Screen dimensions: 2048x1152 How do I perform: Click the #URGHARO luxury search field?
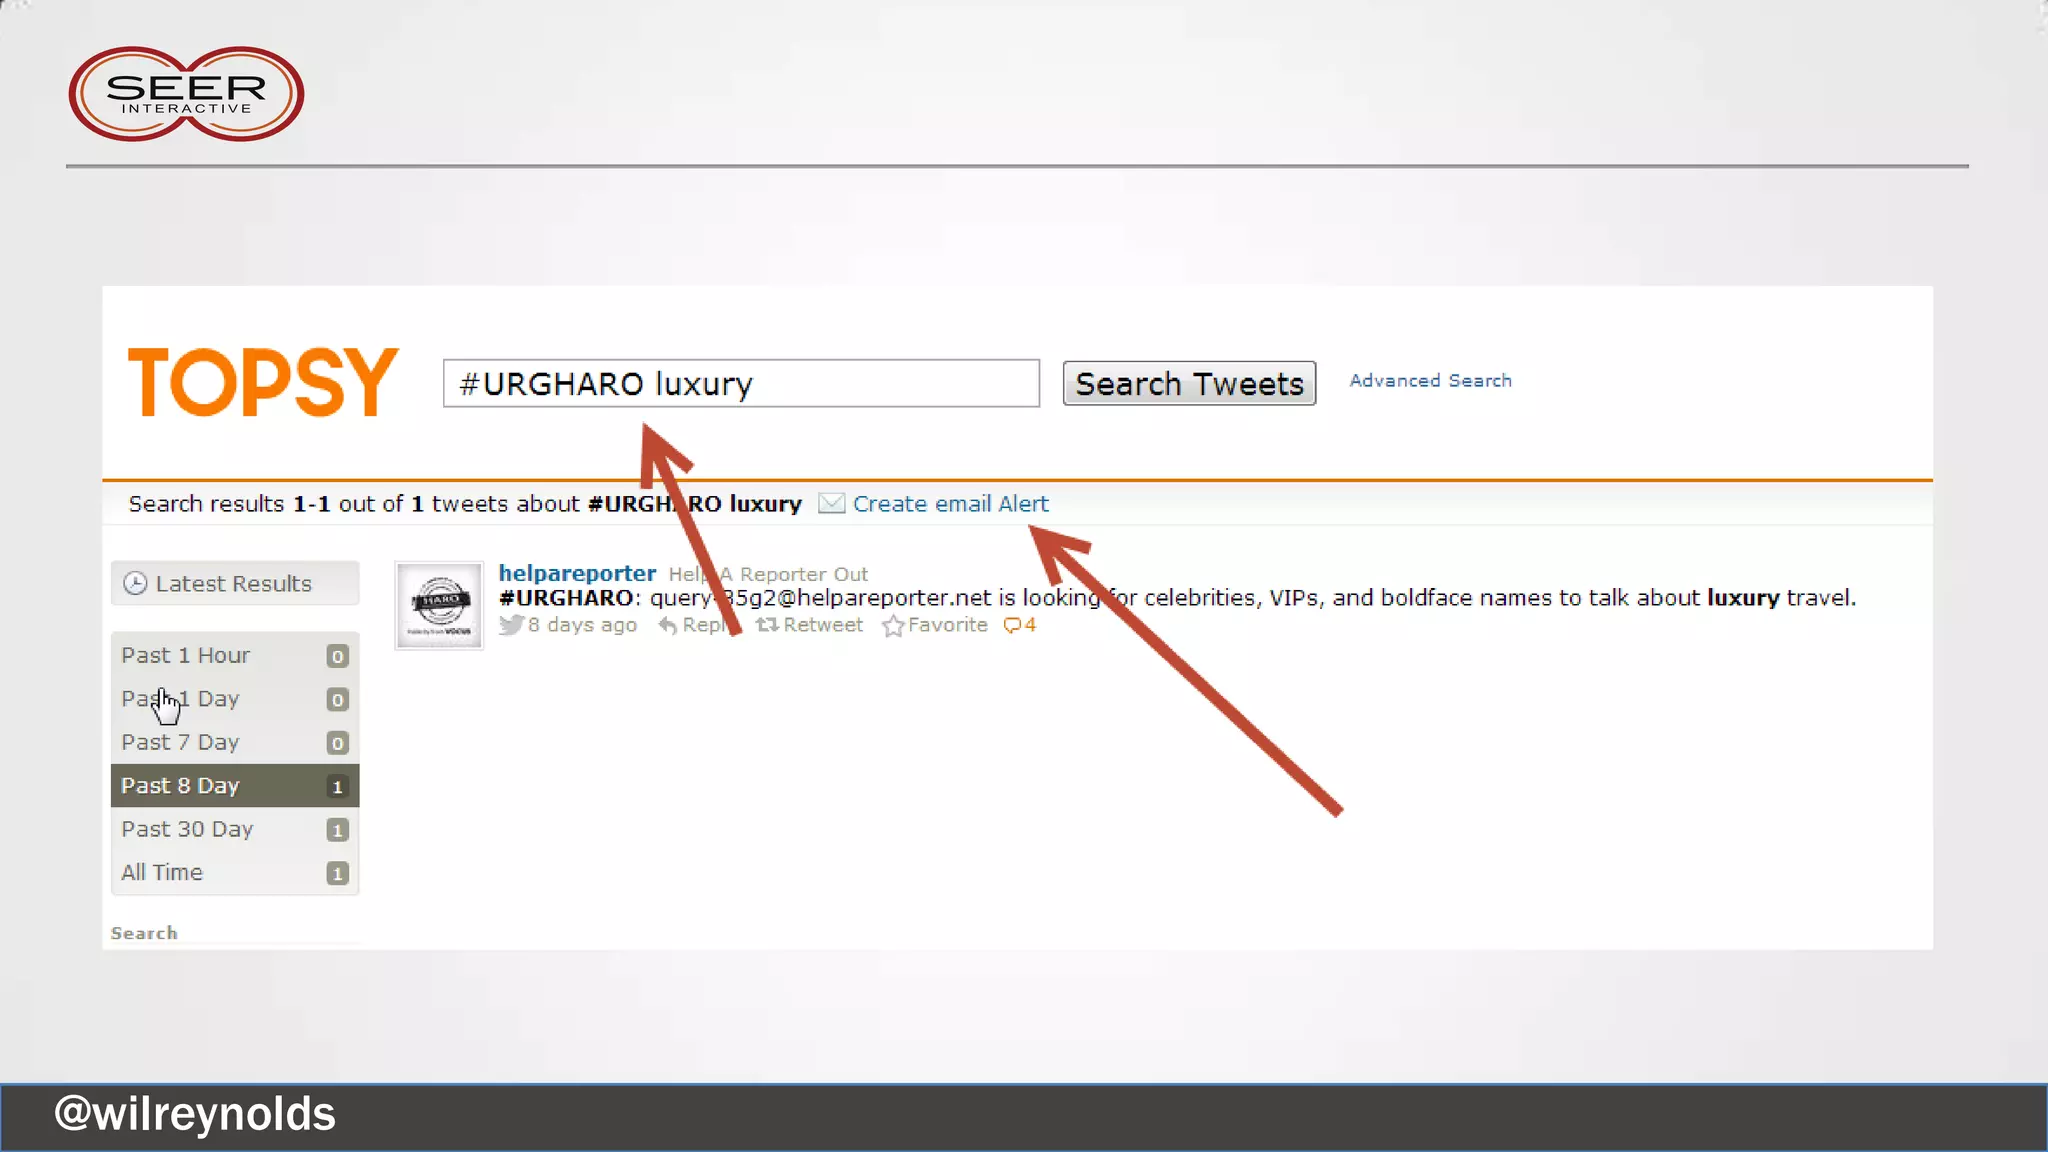pos(740,383)
